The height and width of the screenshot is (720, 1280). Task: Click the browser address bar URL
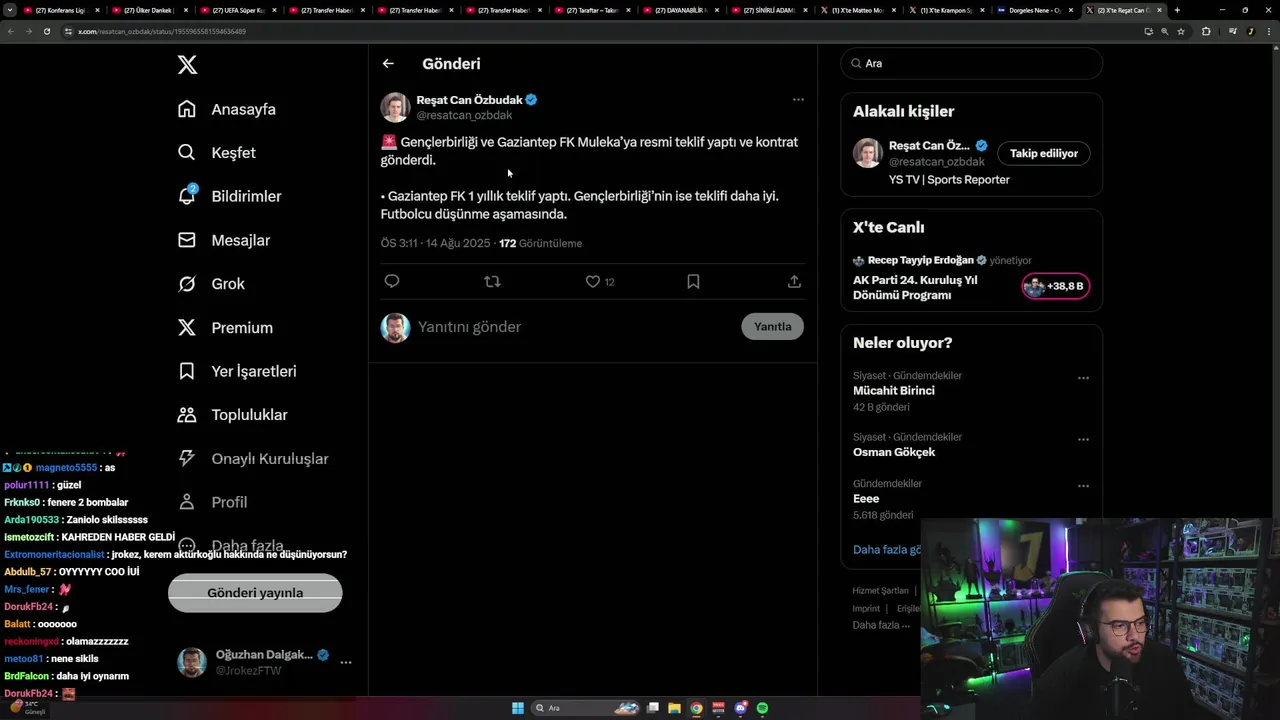click(x=162, y=31)
